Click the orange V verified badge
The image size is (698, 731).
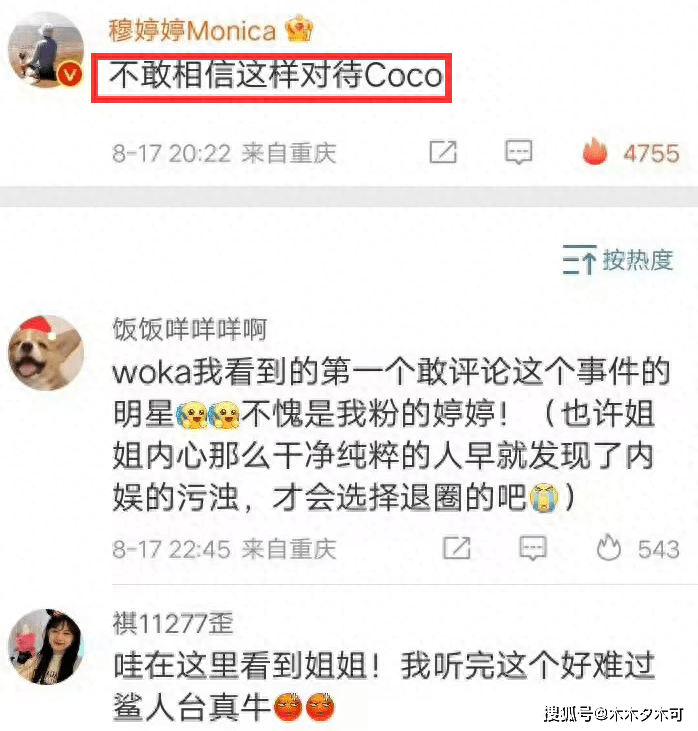tap(70, 75)
